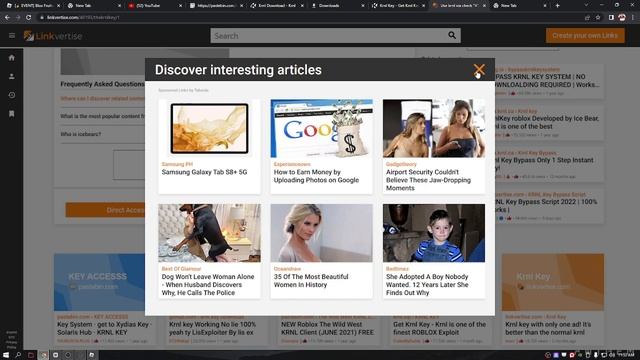The height and width of the screenshot is (360, 640).
Task: Open Airport Security article image
Action: (434, 128)
